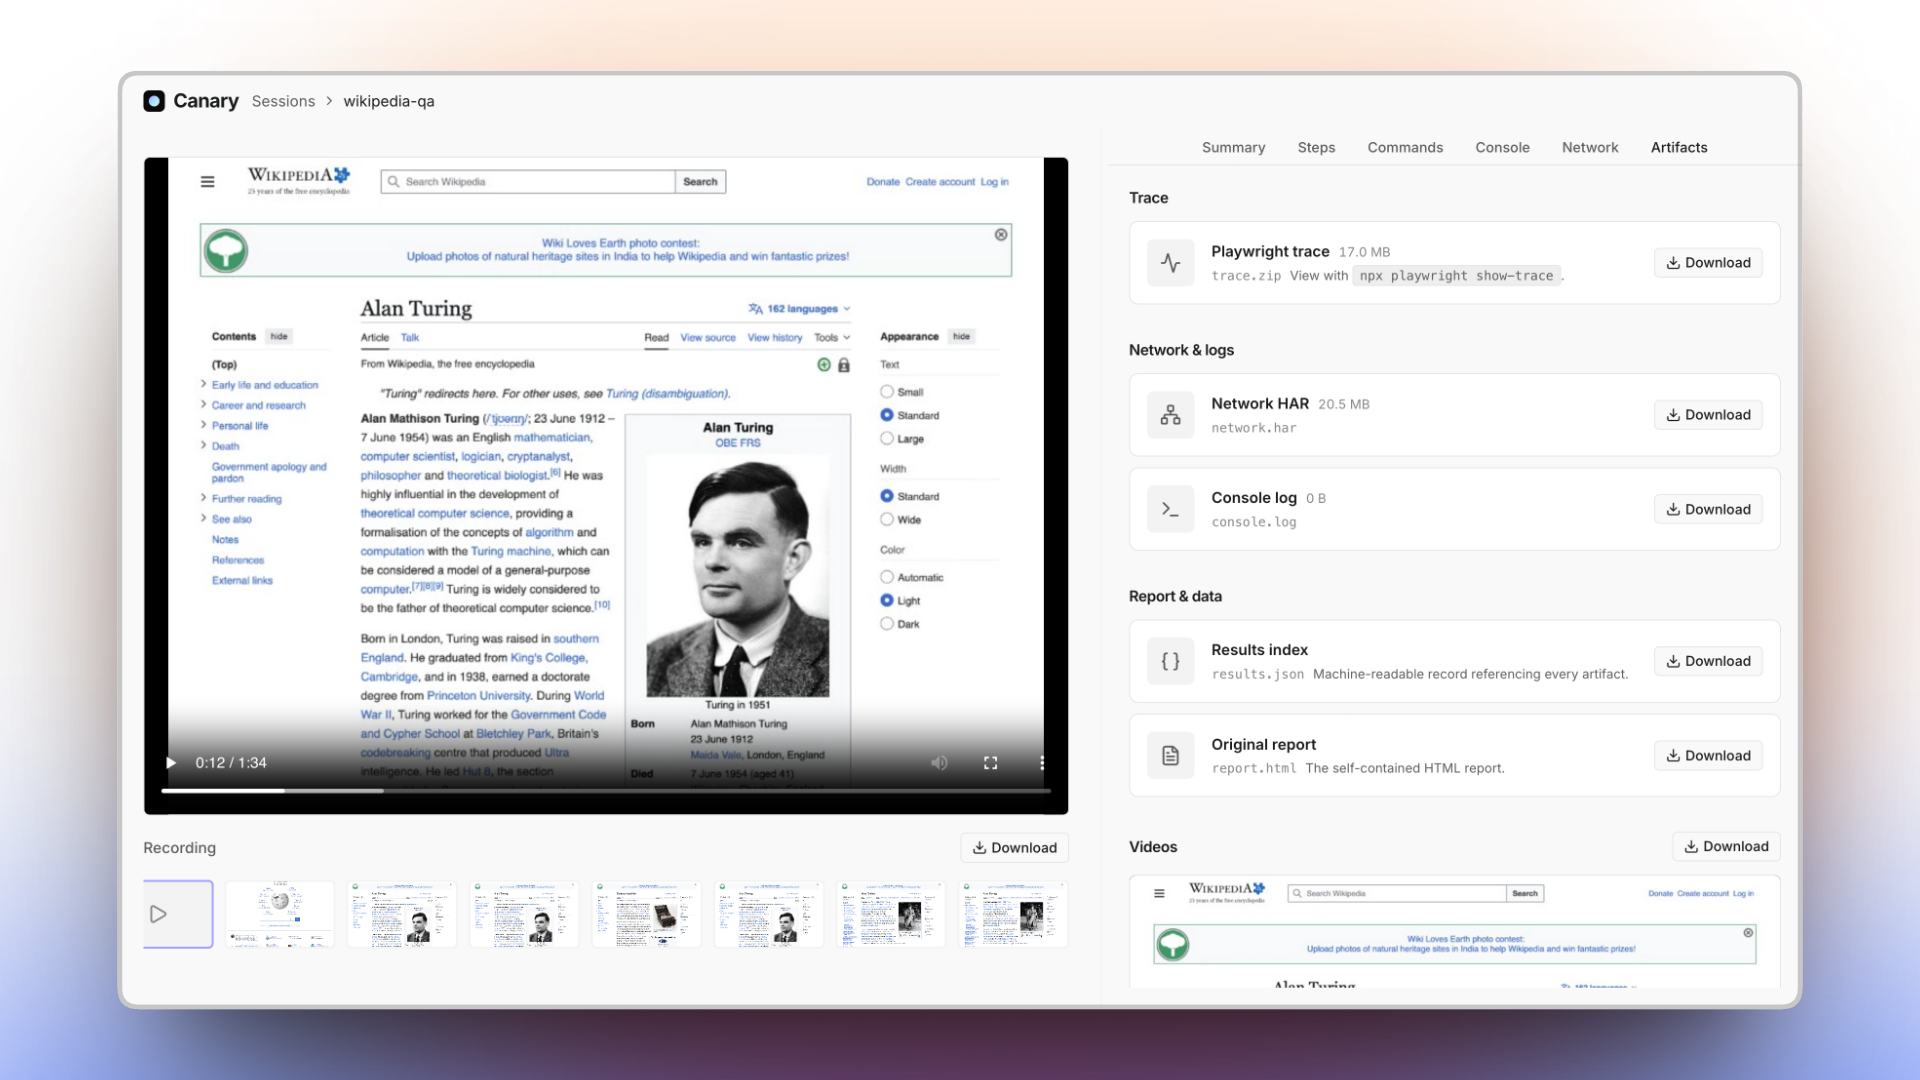Download the Original report
The width and height of the screenshot is (1920, 1080).
tap(1708, 756)
